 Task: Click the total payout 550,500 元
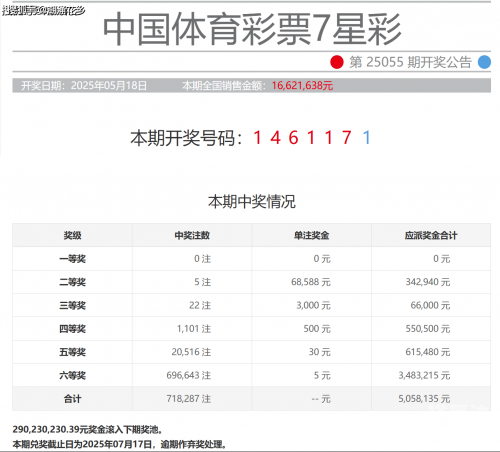pos(428,329)
